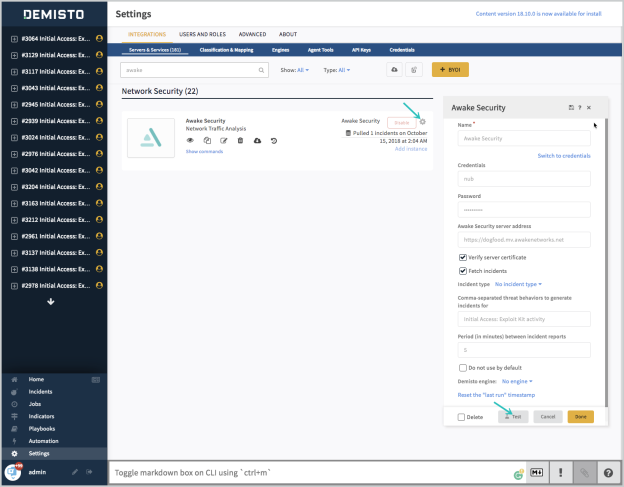The height and width of the screenshot is (487, 624).
Task: Expand incident #3043 in sidebar
Action: click(x=14, y=88)
